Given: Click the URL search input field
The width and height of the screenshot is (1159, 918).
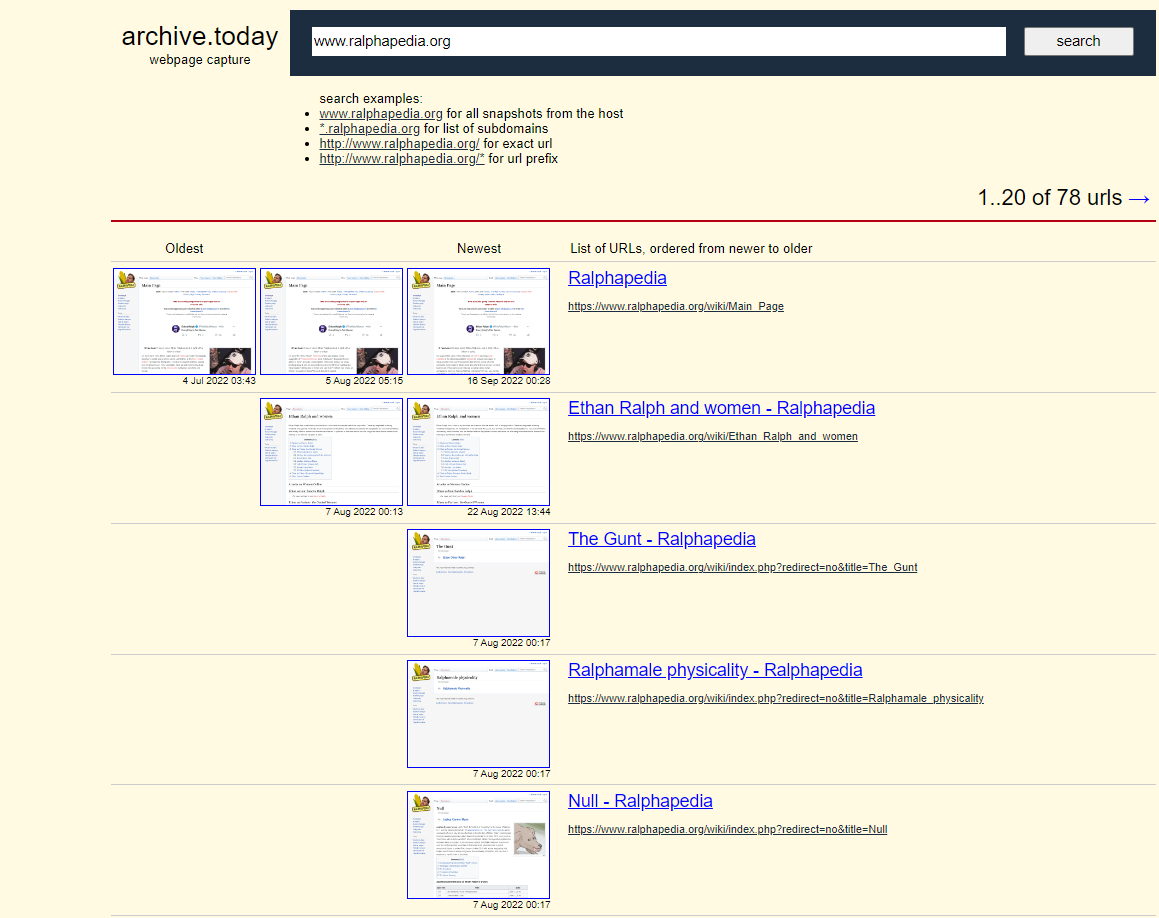Looking at the screenshot, I should [659, 41].
